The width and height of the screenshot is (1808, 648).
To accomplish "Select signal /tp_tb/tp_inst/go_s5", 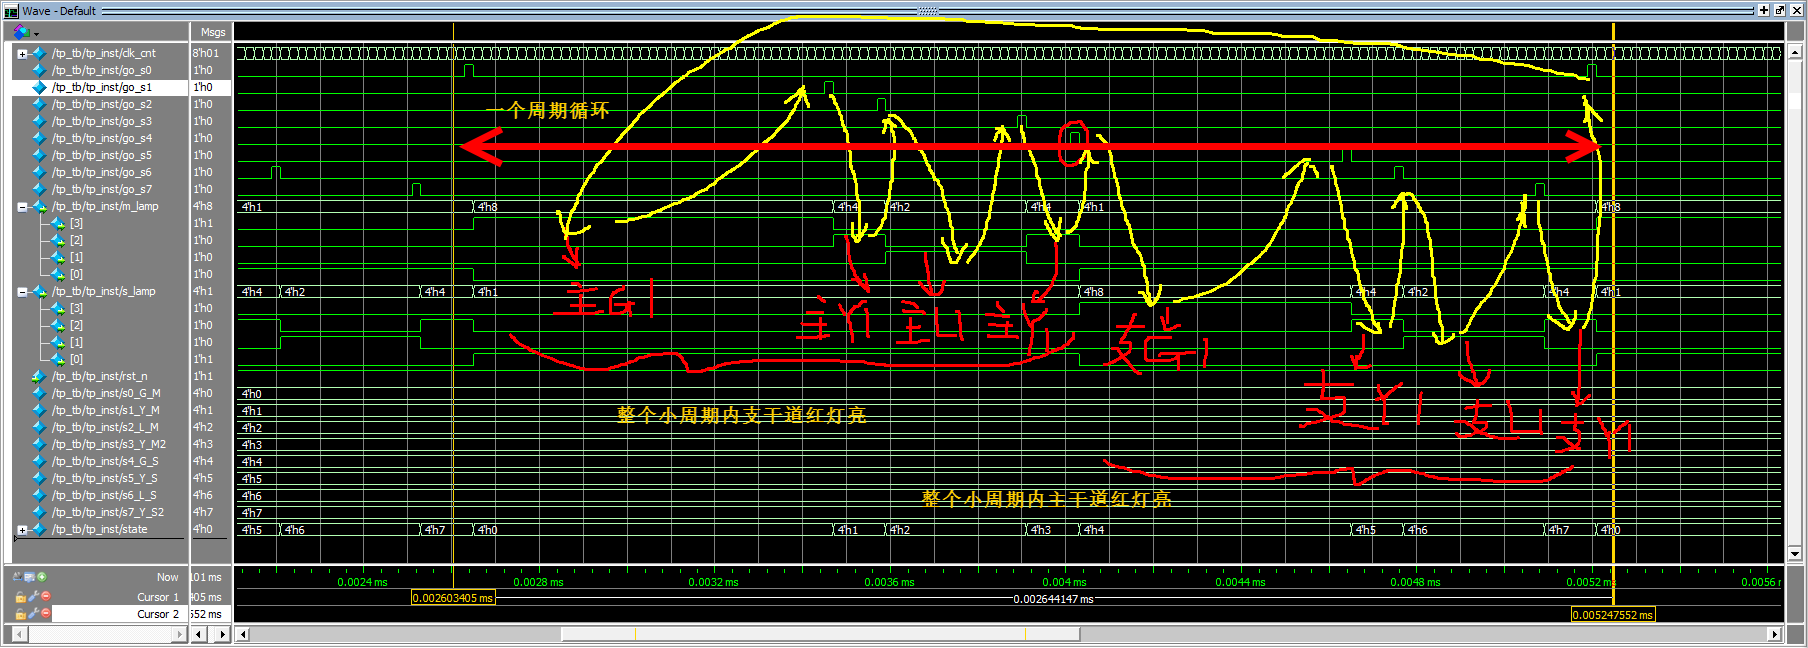I will 102,156.
